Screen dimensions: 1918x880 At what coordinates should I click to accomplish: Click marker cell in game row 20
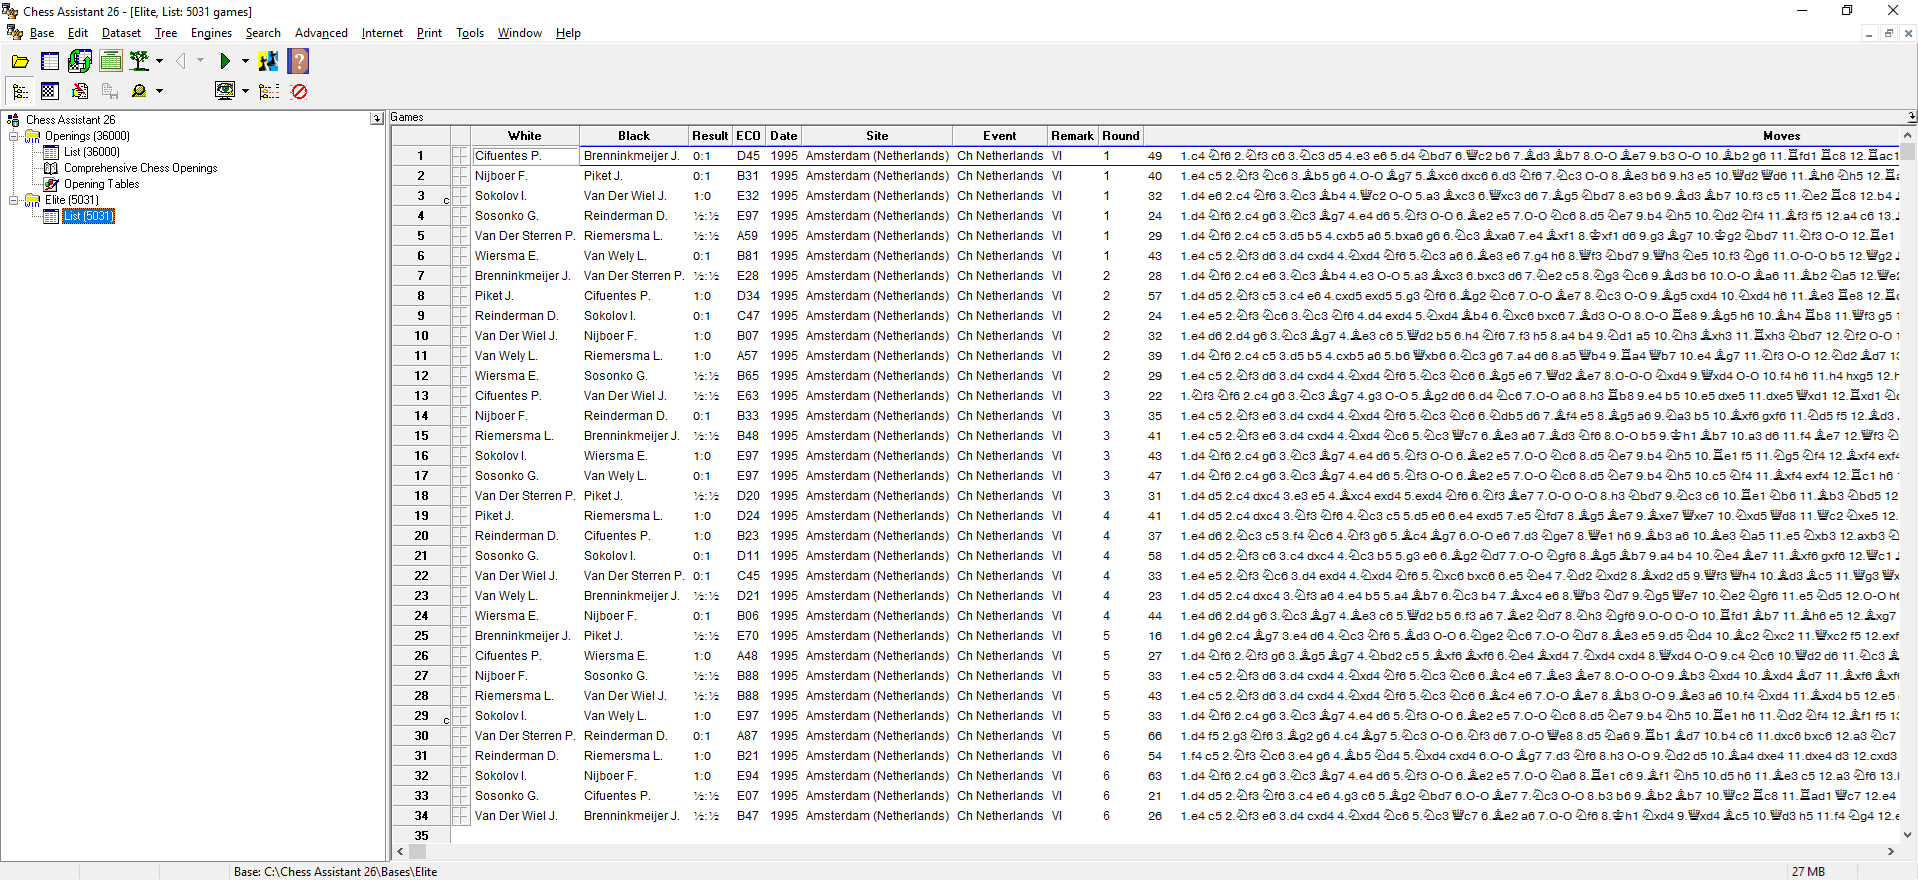(x=460, y=536)
